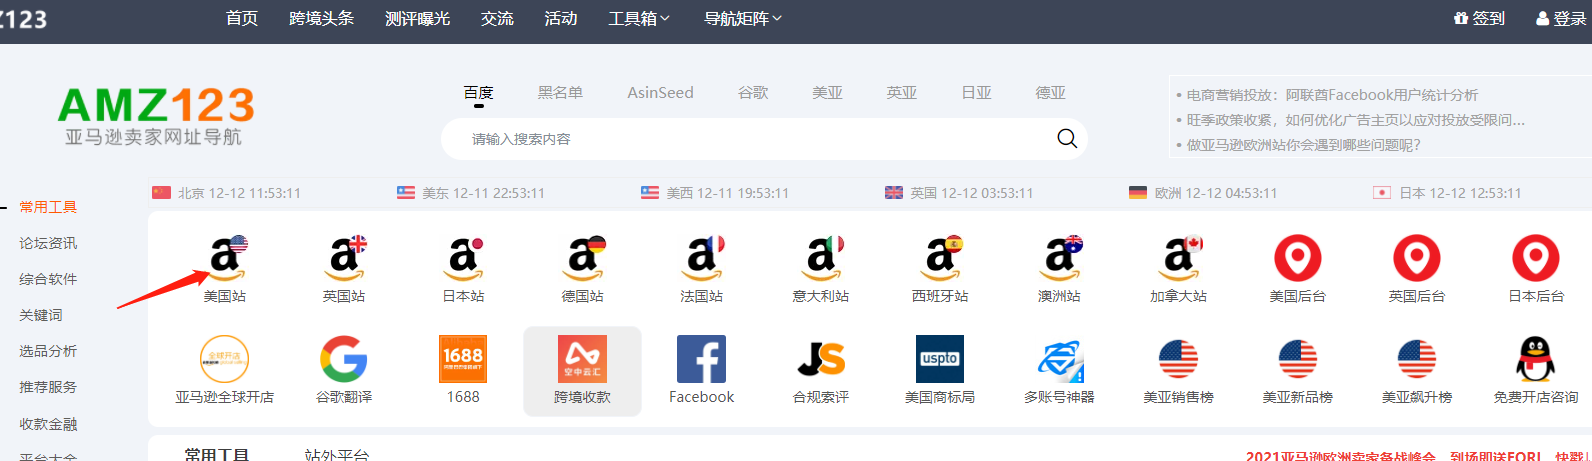The image size is (1592, 461).
Task: Open the Amazon Japan site (日本站) icon
Action: point(463,258)
